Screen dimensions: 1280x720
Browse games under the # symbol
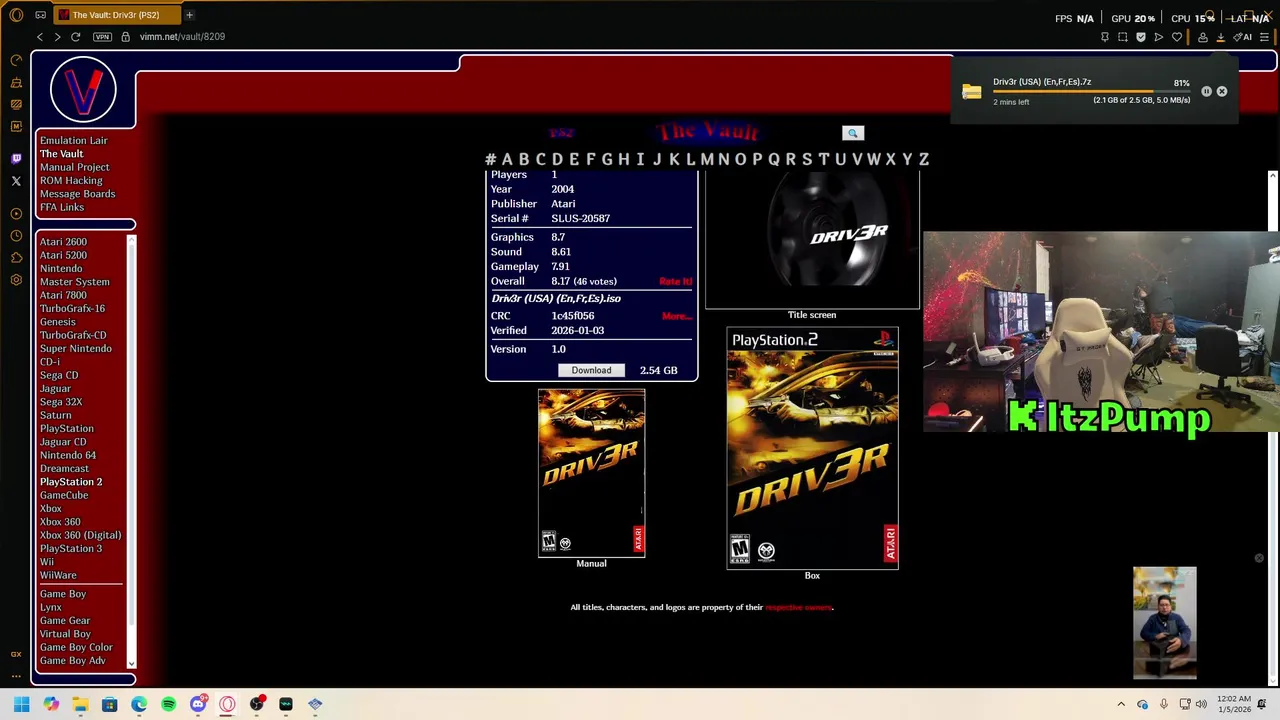pos(490,159)
